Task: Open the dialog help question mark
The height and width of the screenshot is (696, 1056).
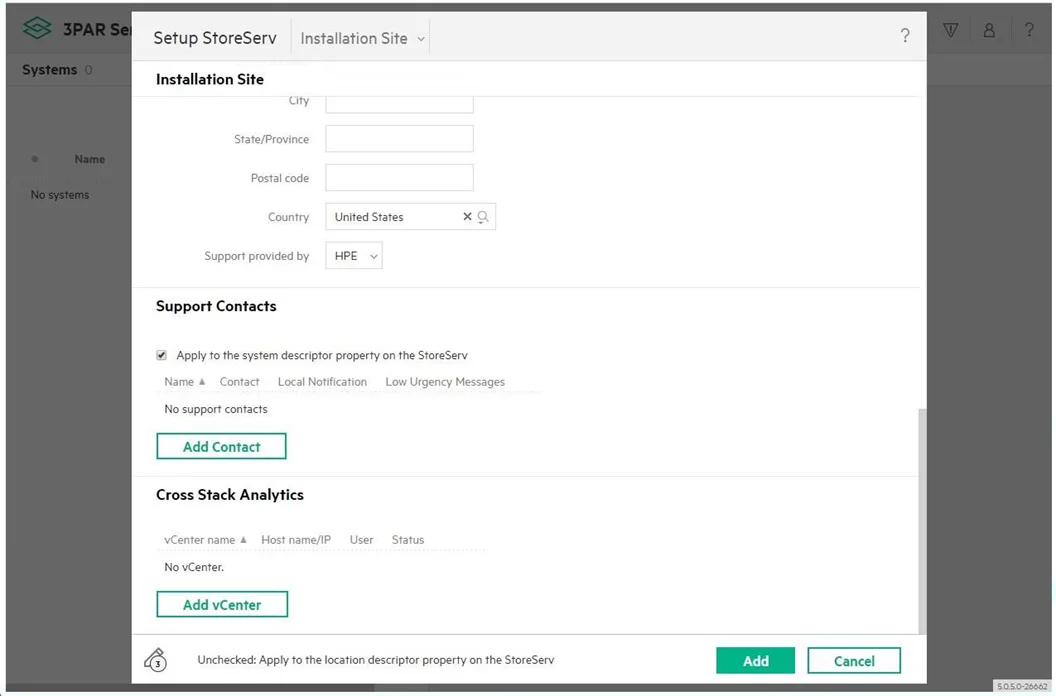Action: [x=904, y=36]
